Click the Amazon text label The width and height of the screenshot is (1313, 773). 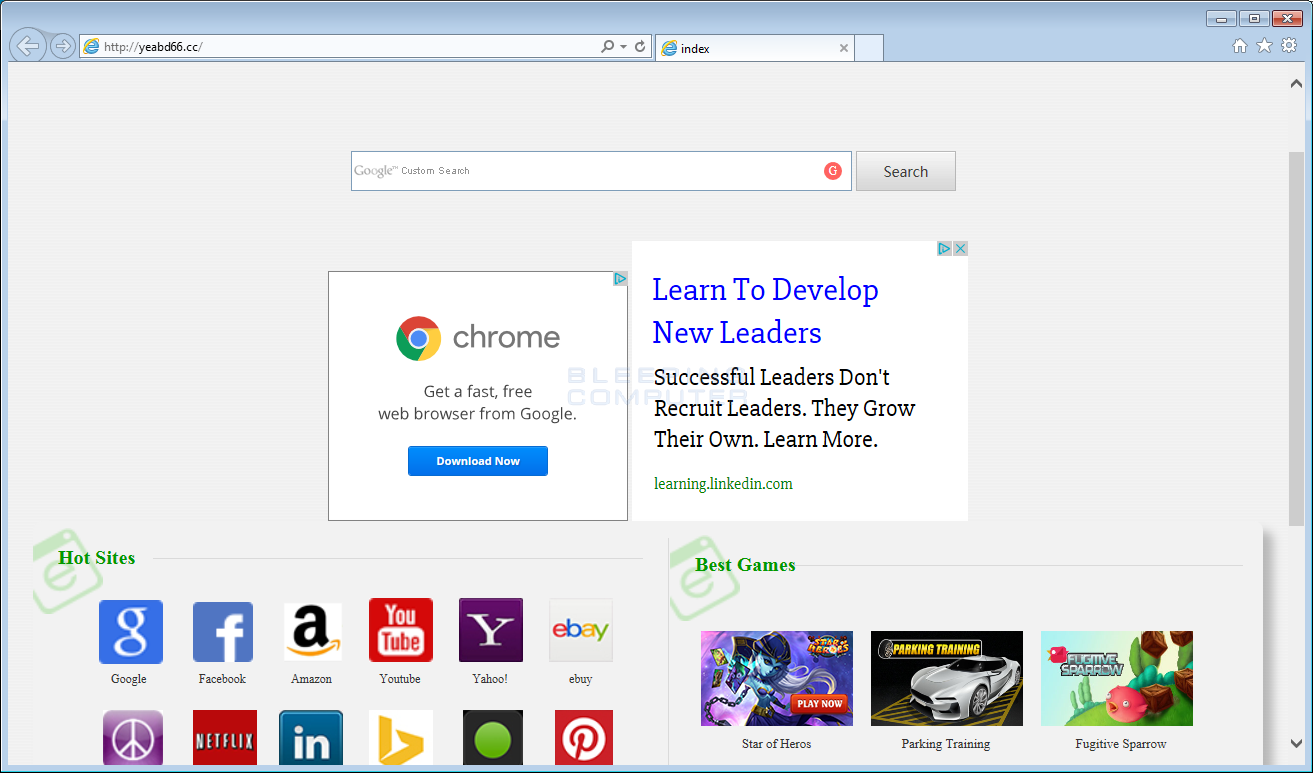click(x=311, y=679)
